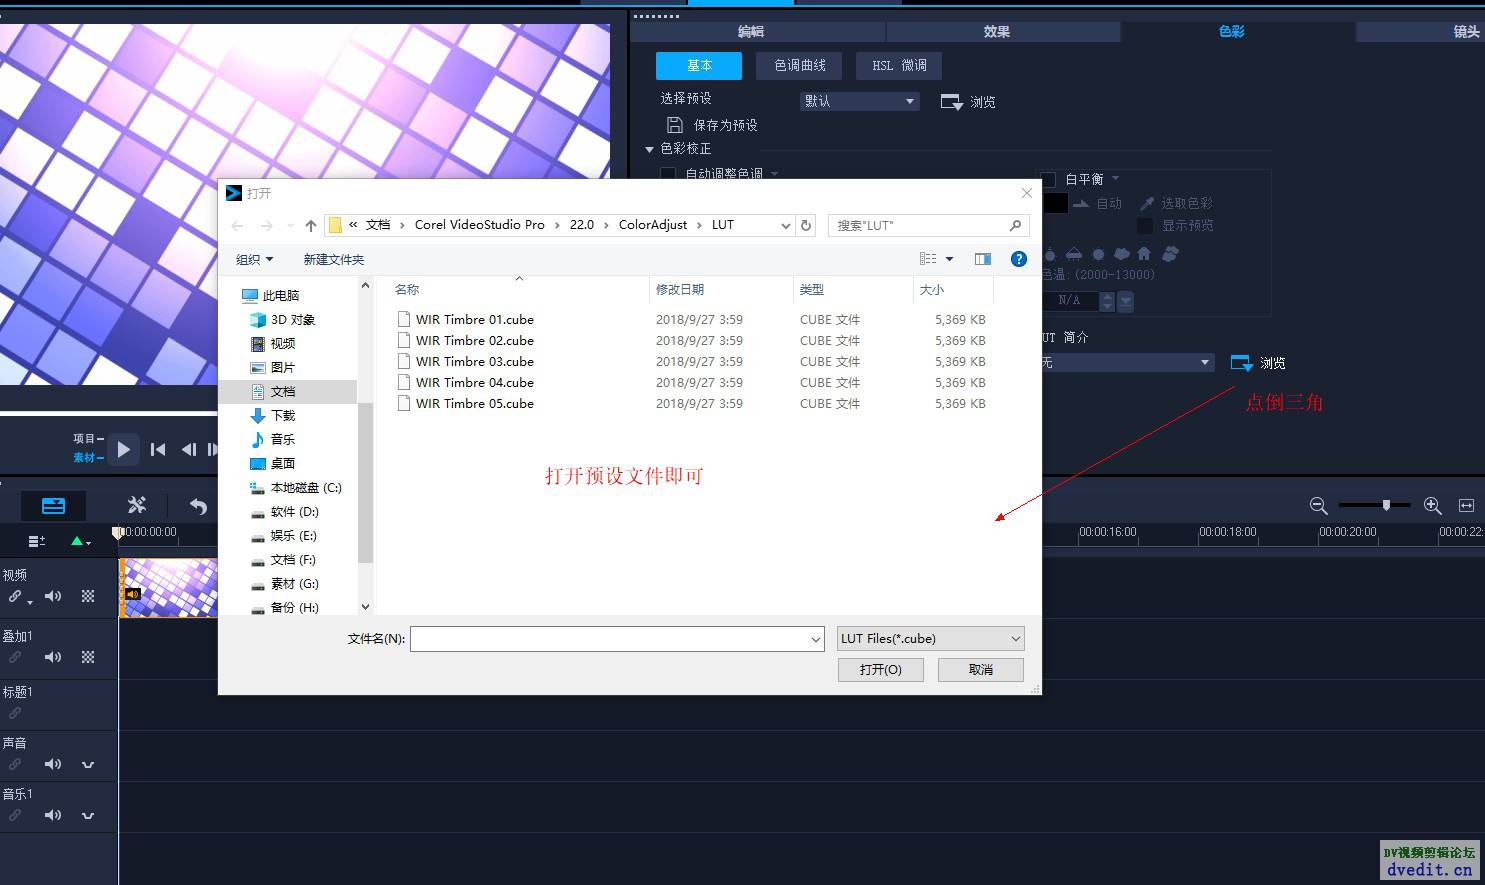The image size is (1485, 885).
Task: Click the timeline zoom slider handle
Action: (x=1386, y=506)
